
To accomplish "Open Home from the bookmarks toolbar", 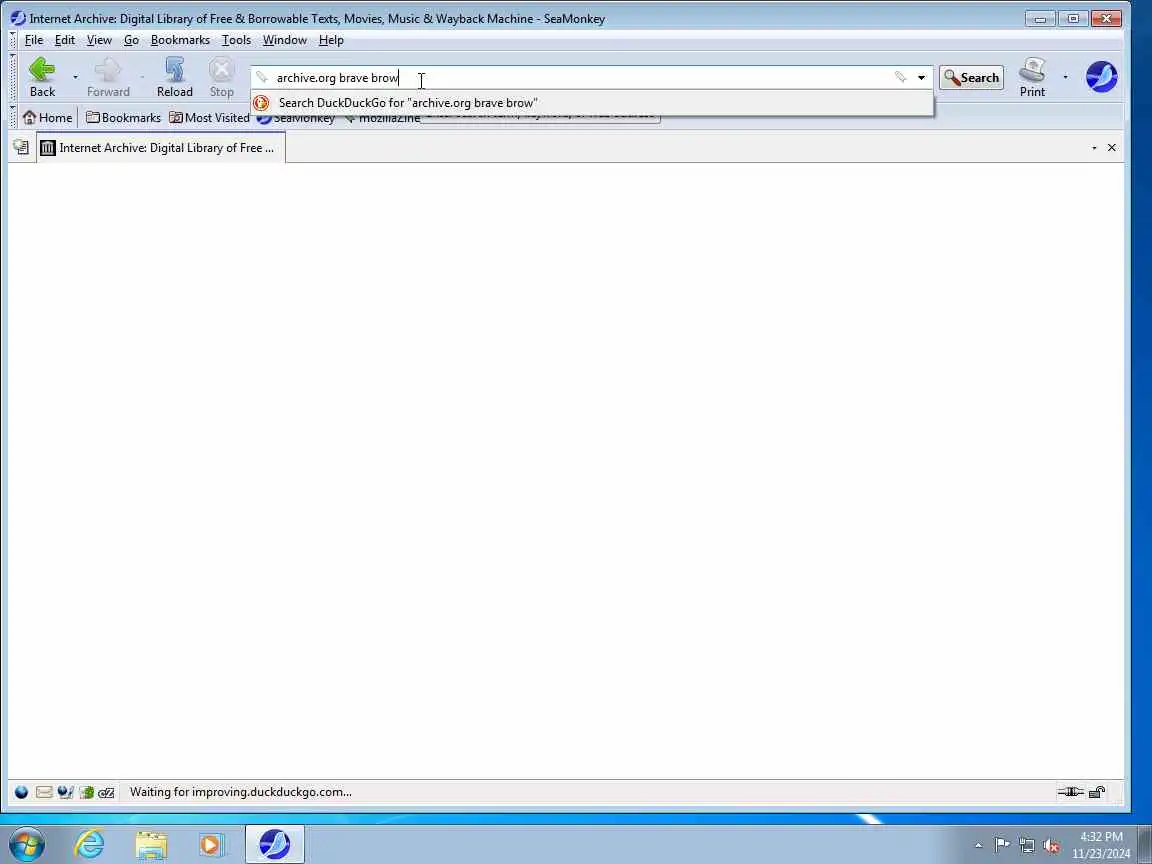I will coord(48,118).
